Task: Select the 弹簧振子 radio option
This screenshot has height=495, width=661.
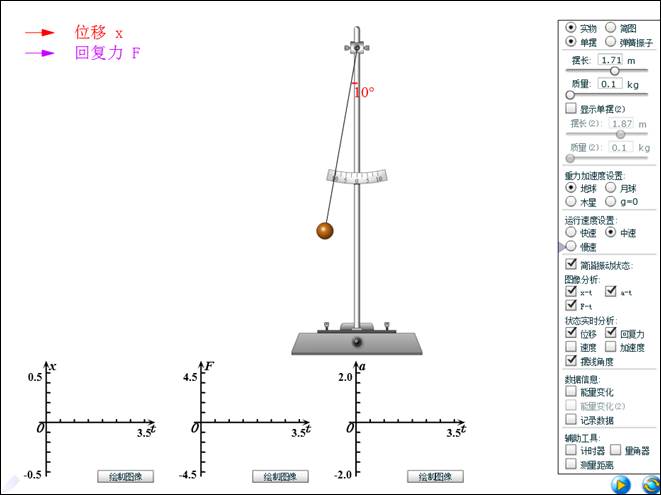Action: 611,42
